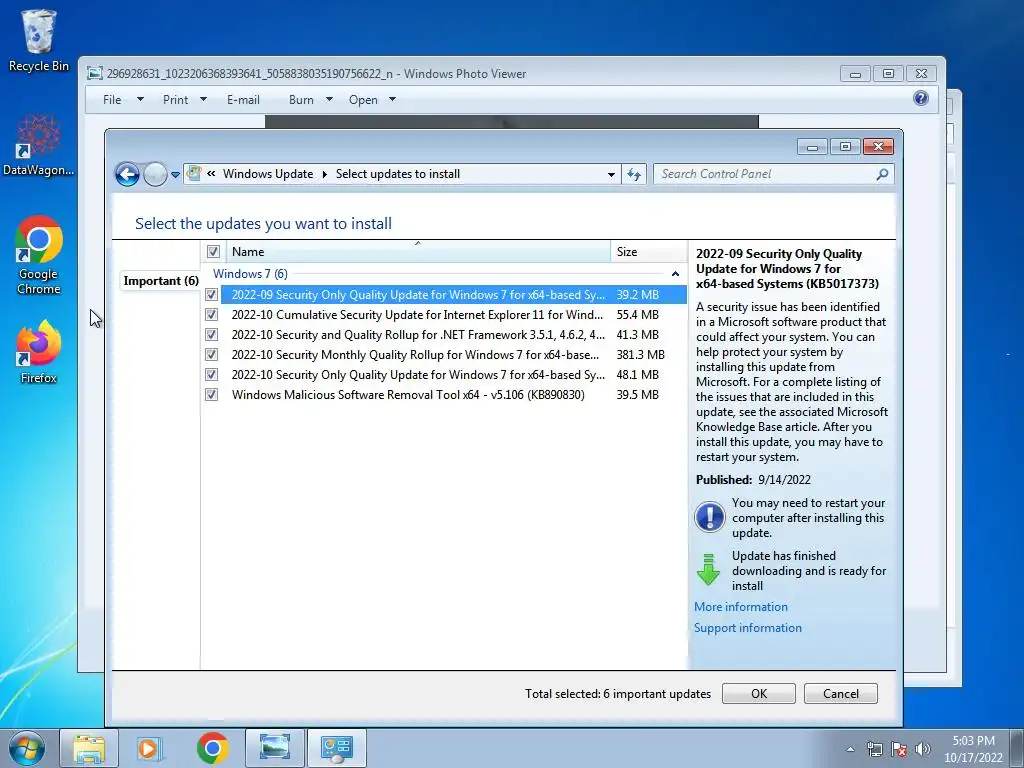Toggle the select-all checkbox in header
This screenshot has width=1024, height=768.
pyautogui.click(x=213, y=251)
